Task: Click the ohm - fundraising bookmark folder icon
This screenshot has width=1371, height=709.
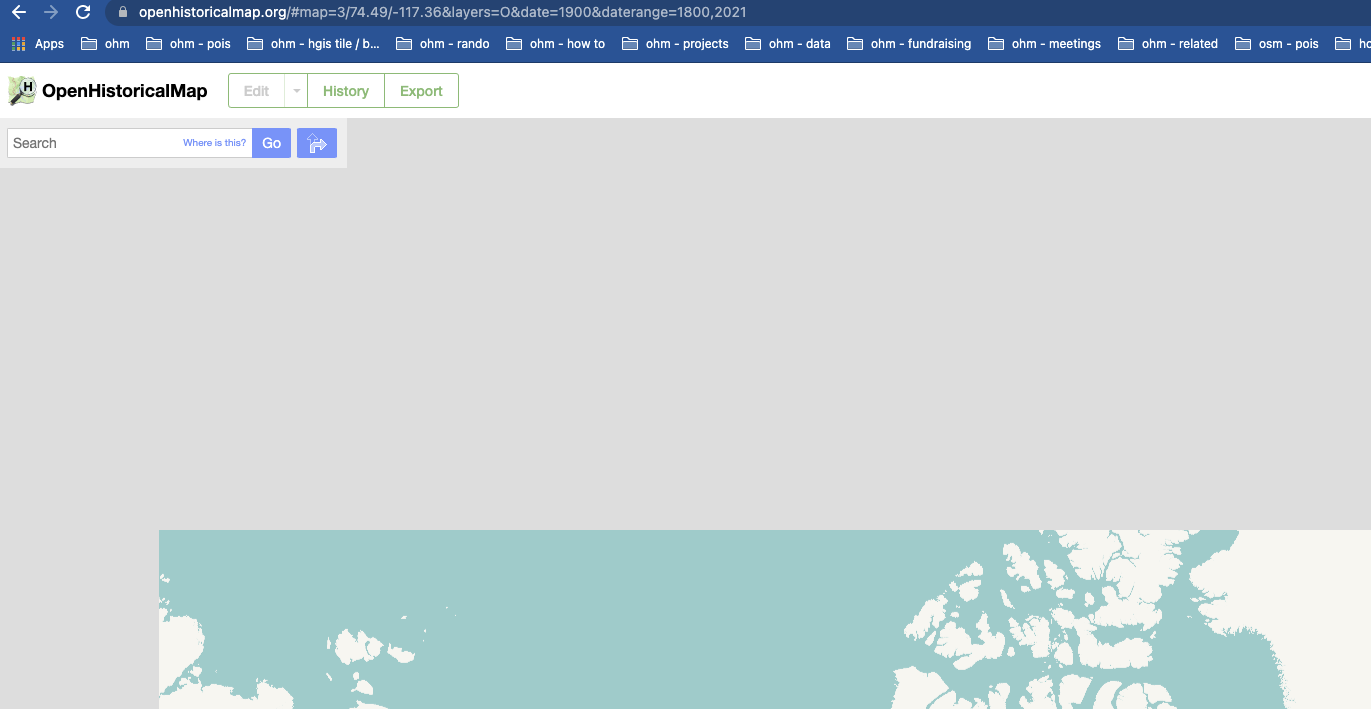Action: (x=855, y=43)
